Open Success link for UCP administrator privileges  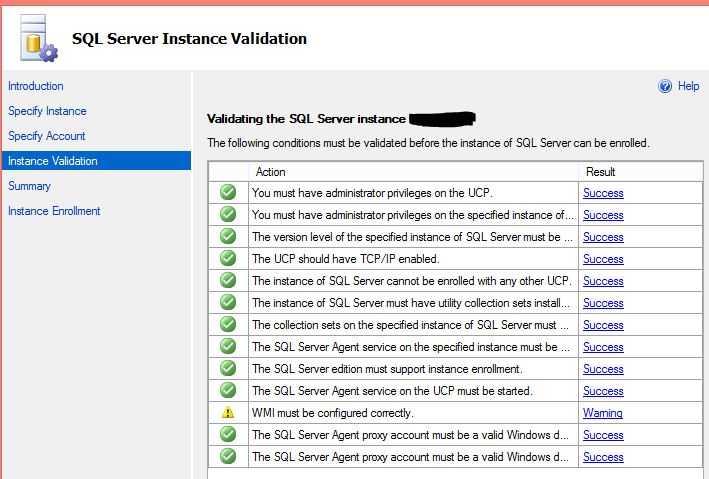pos(603,193)
